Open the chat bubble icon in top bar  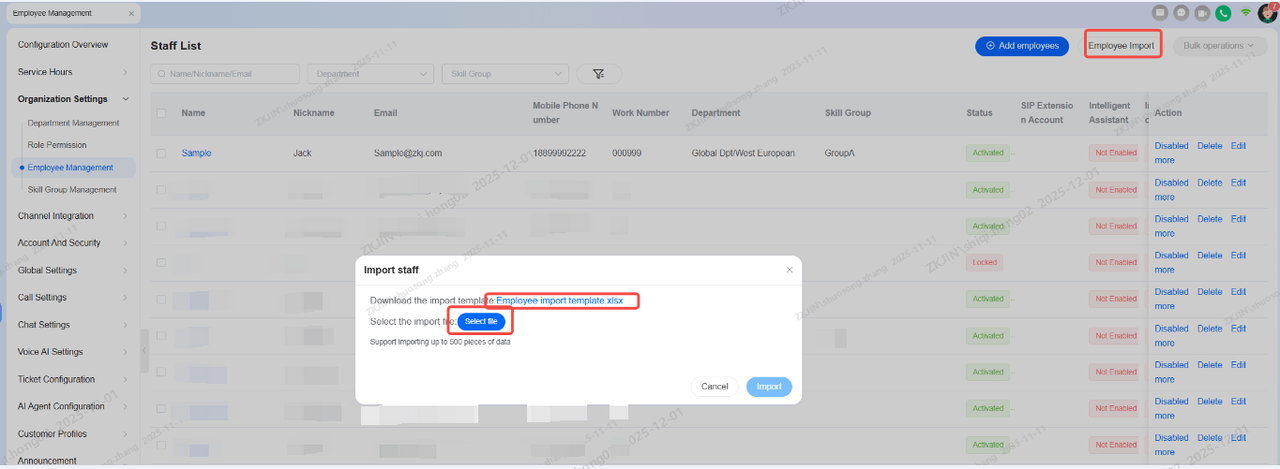click(1181, 13)
